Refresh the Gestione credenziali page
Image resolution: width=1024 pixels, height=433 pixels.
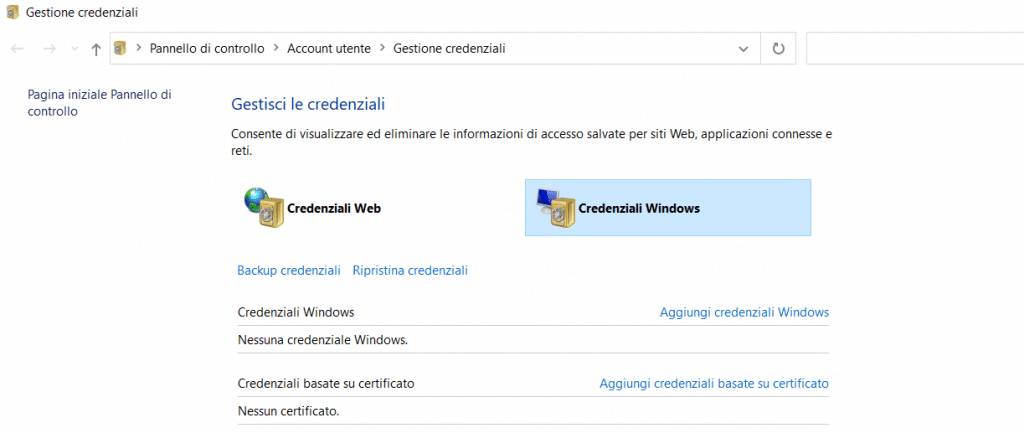(778, 48)
